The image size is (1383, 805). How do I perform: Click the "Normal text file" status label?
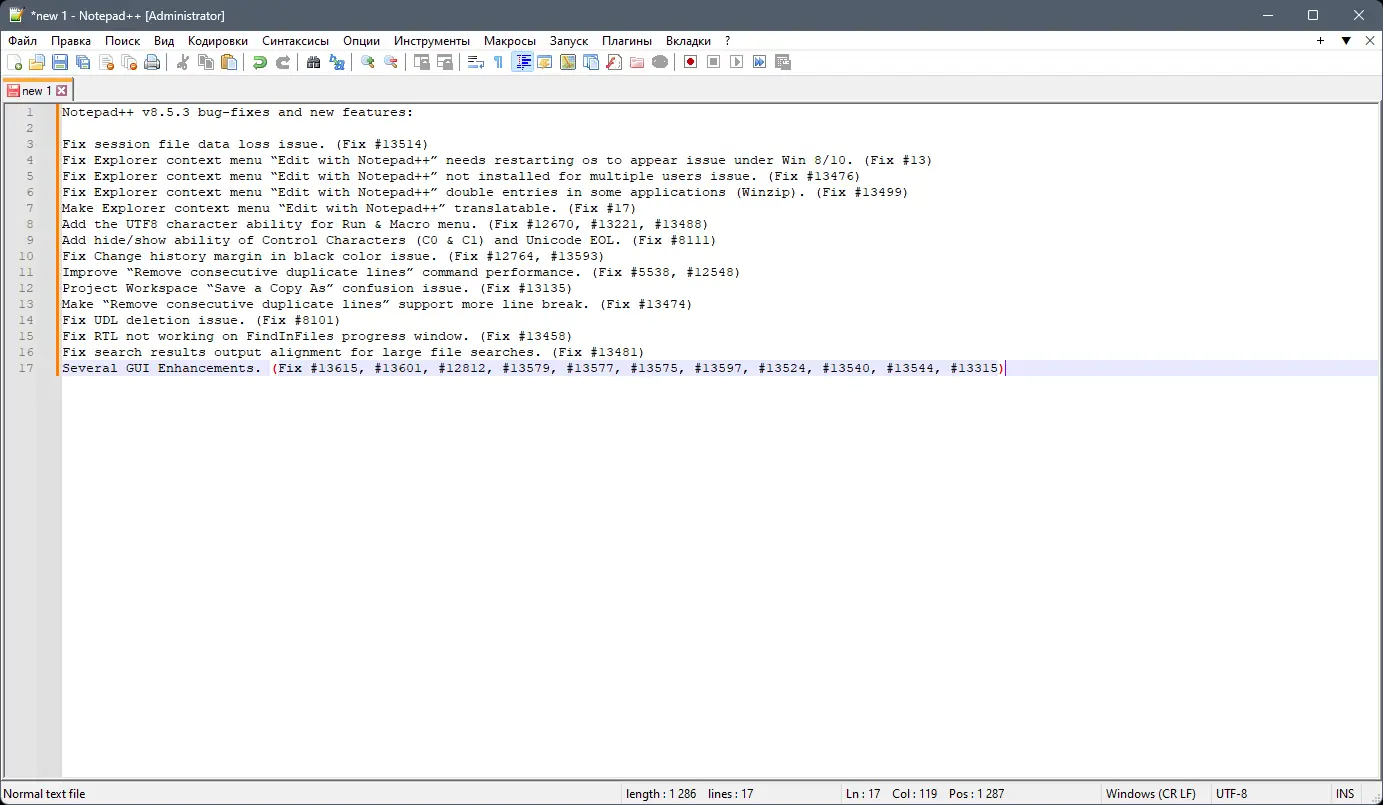tap(45, 794)
